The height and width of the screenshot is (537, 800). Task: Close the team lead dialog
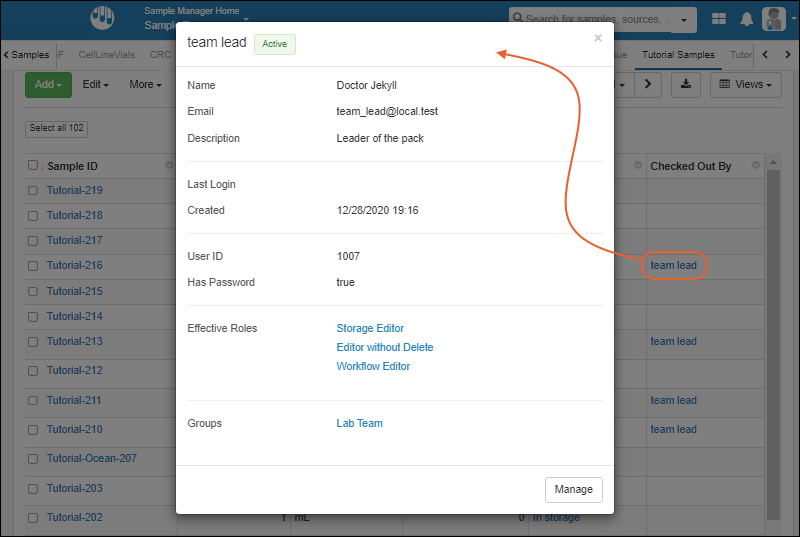pos(598,39)
